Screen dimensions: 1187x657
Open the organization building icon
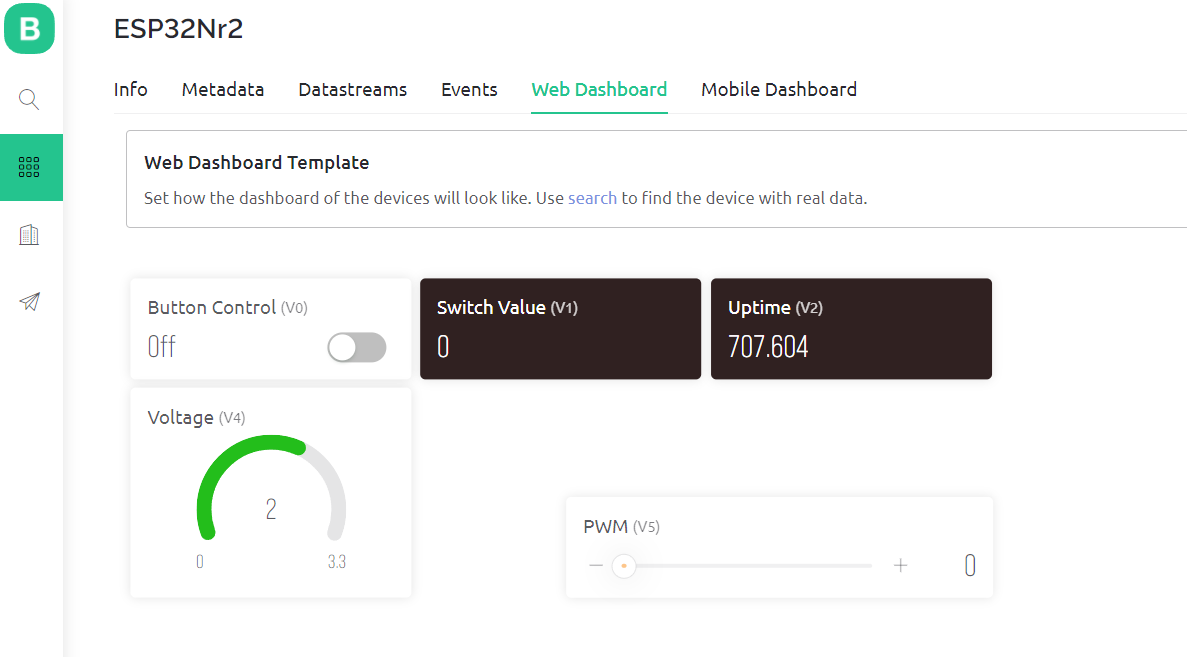[29, 235]
